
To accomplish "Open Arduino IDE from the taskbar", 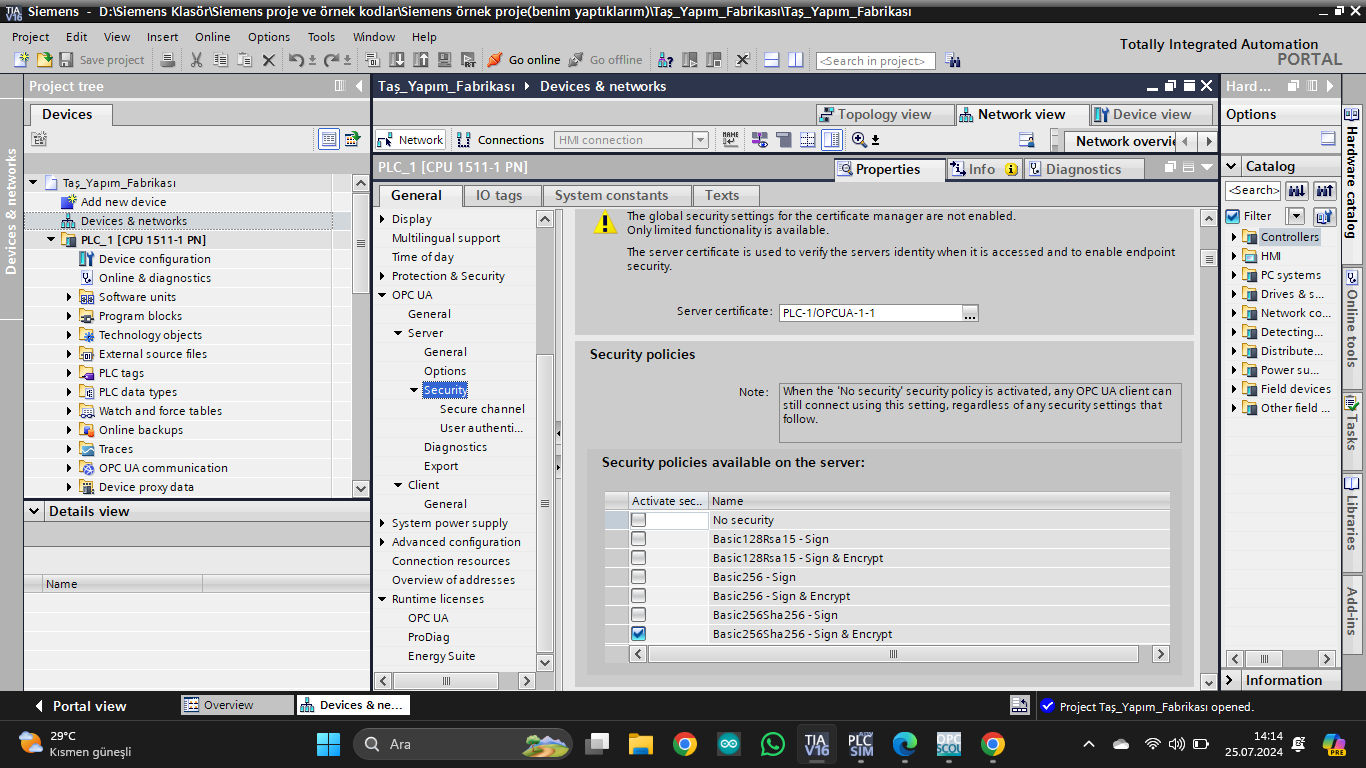I will (729, 744).
